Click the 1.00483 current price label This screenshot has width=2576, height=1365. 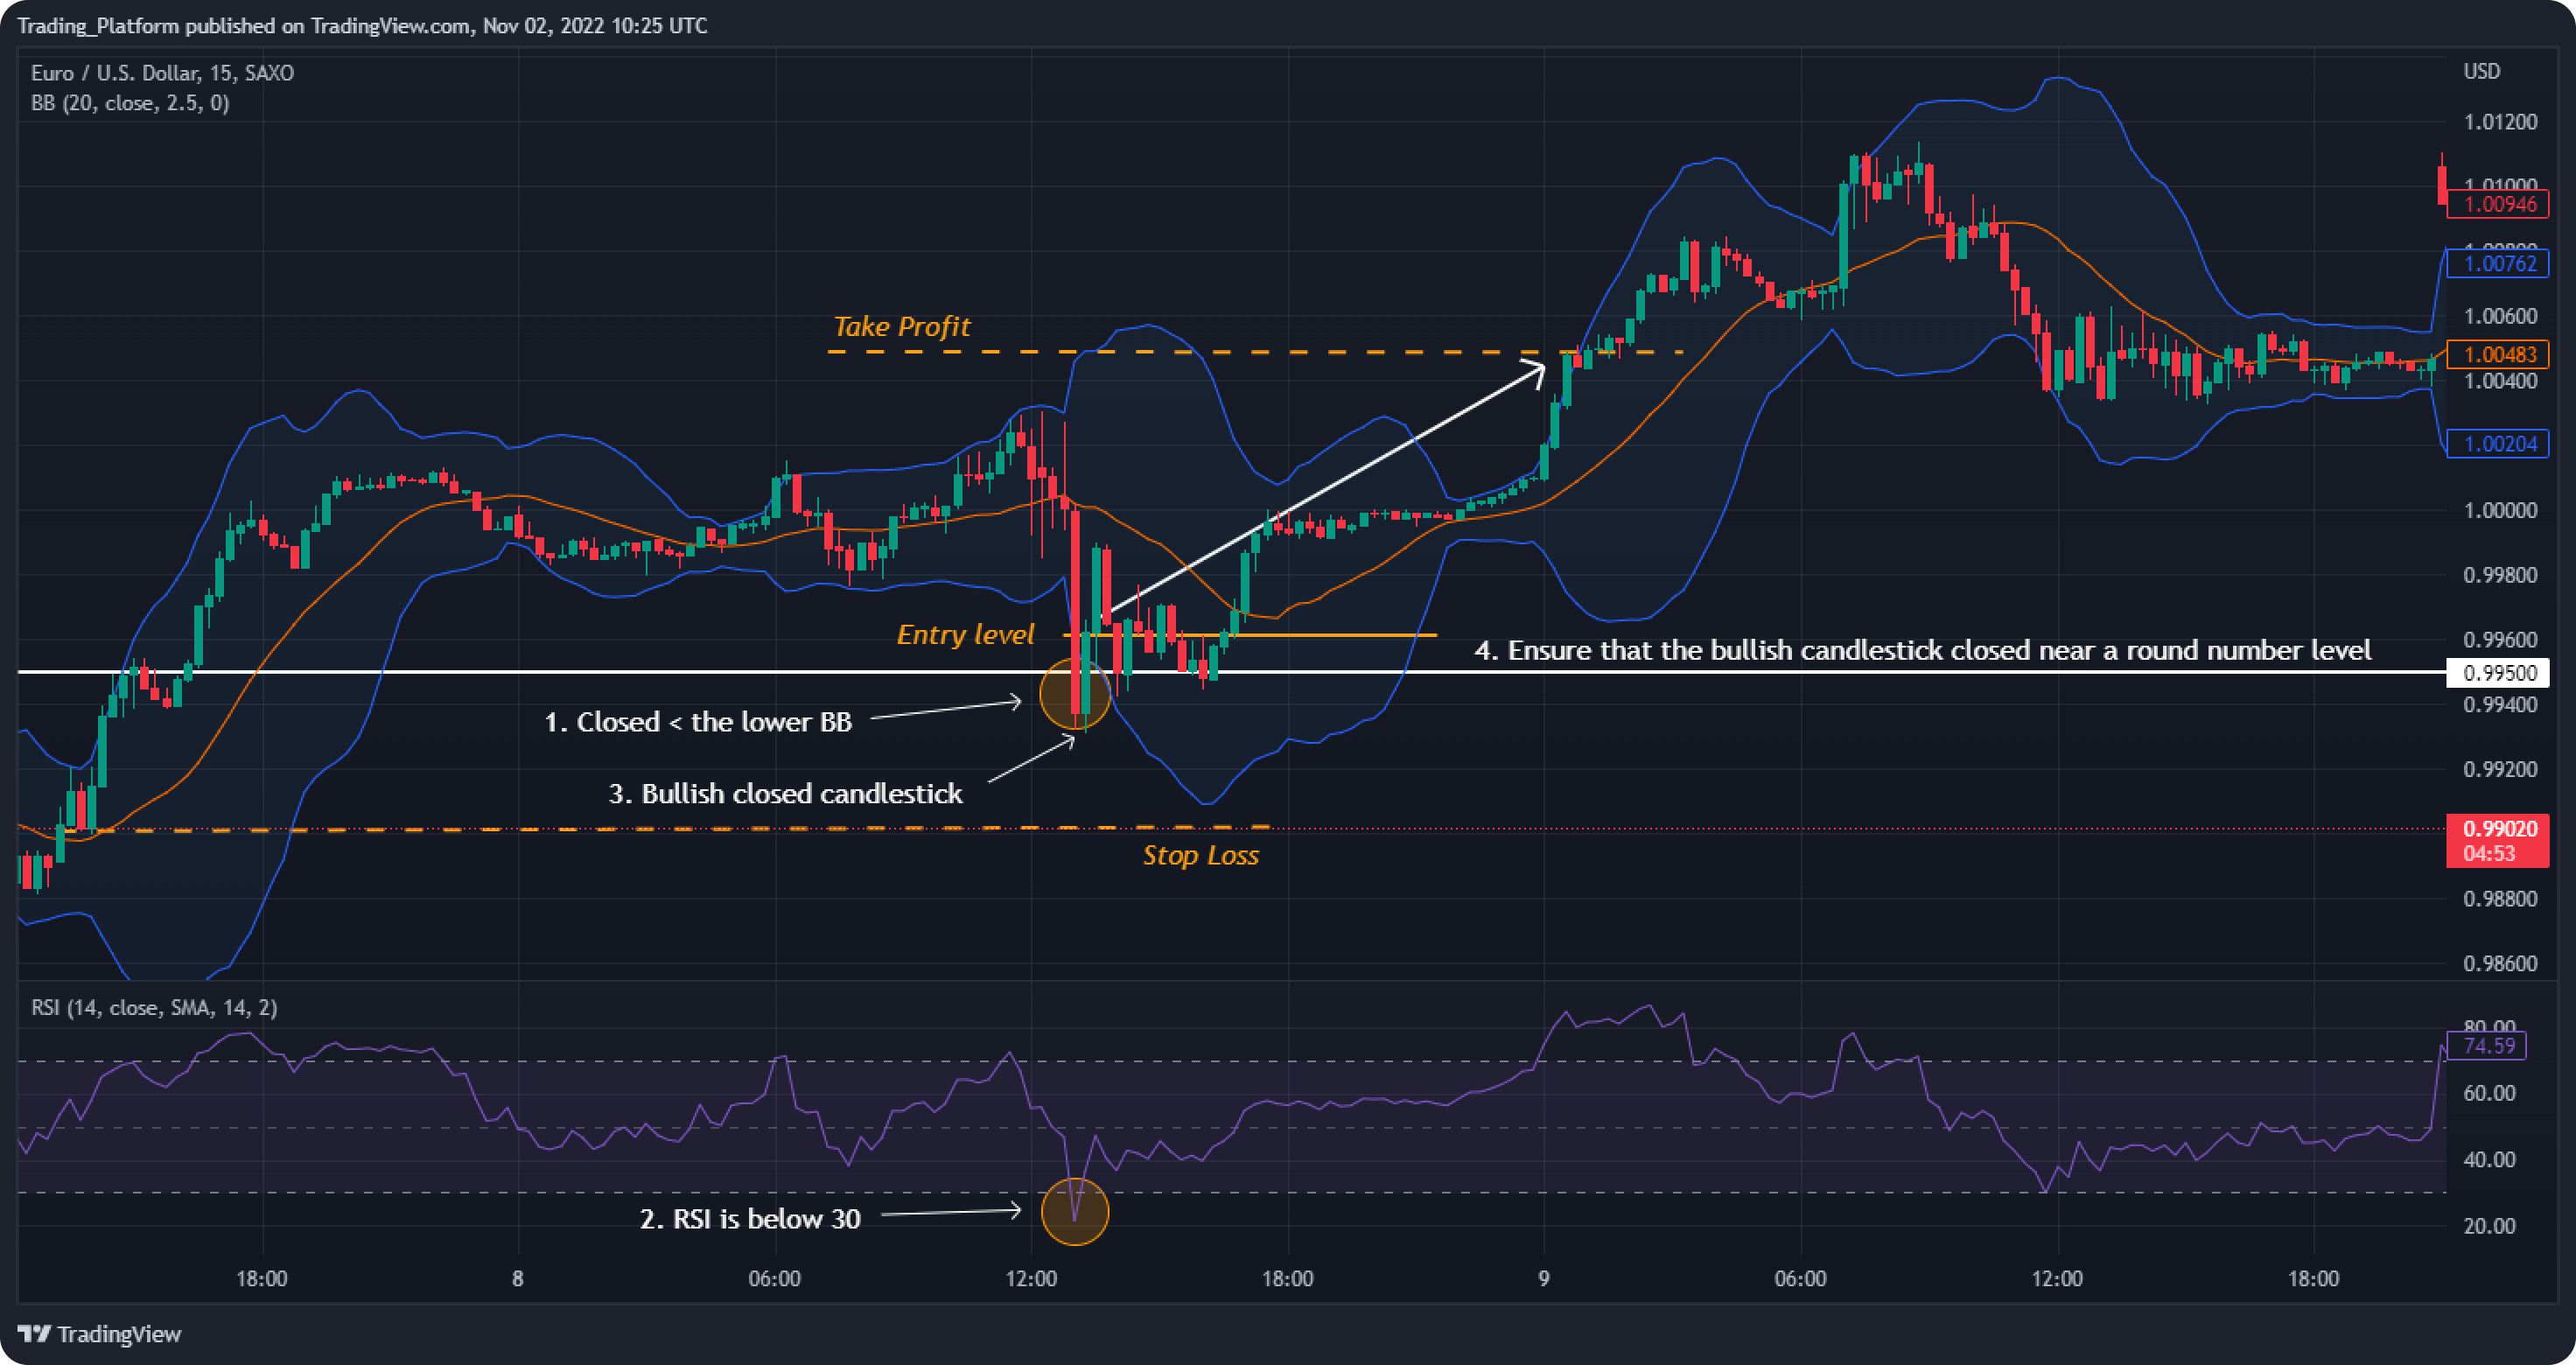point(2498,354)
